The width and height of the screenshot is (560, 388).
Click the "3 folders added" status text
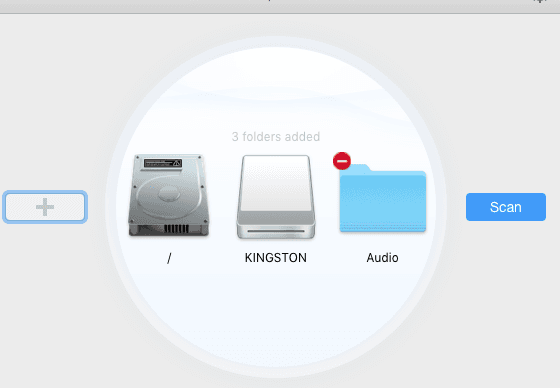click(x=276, y=136)
